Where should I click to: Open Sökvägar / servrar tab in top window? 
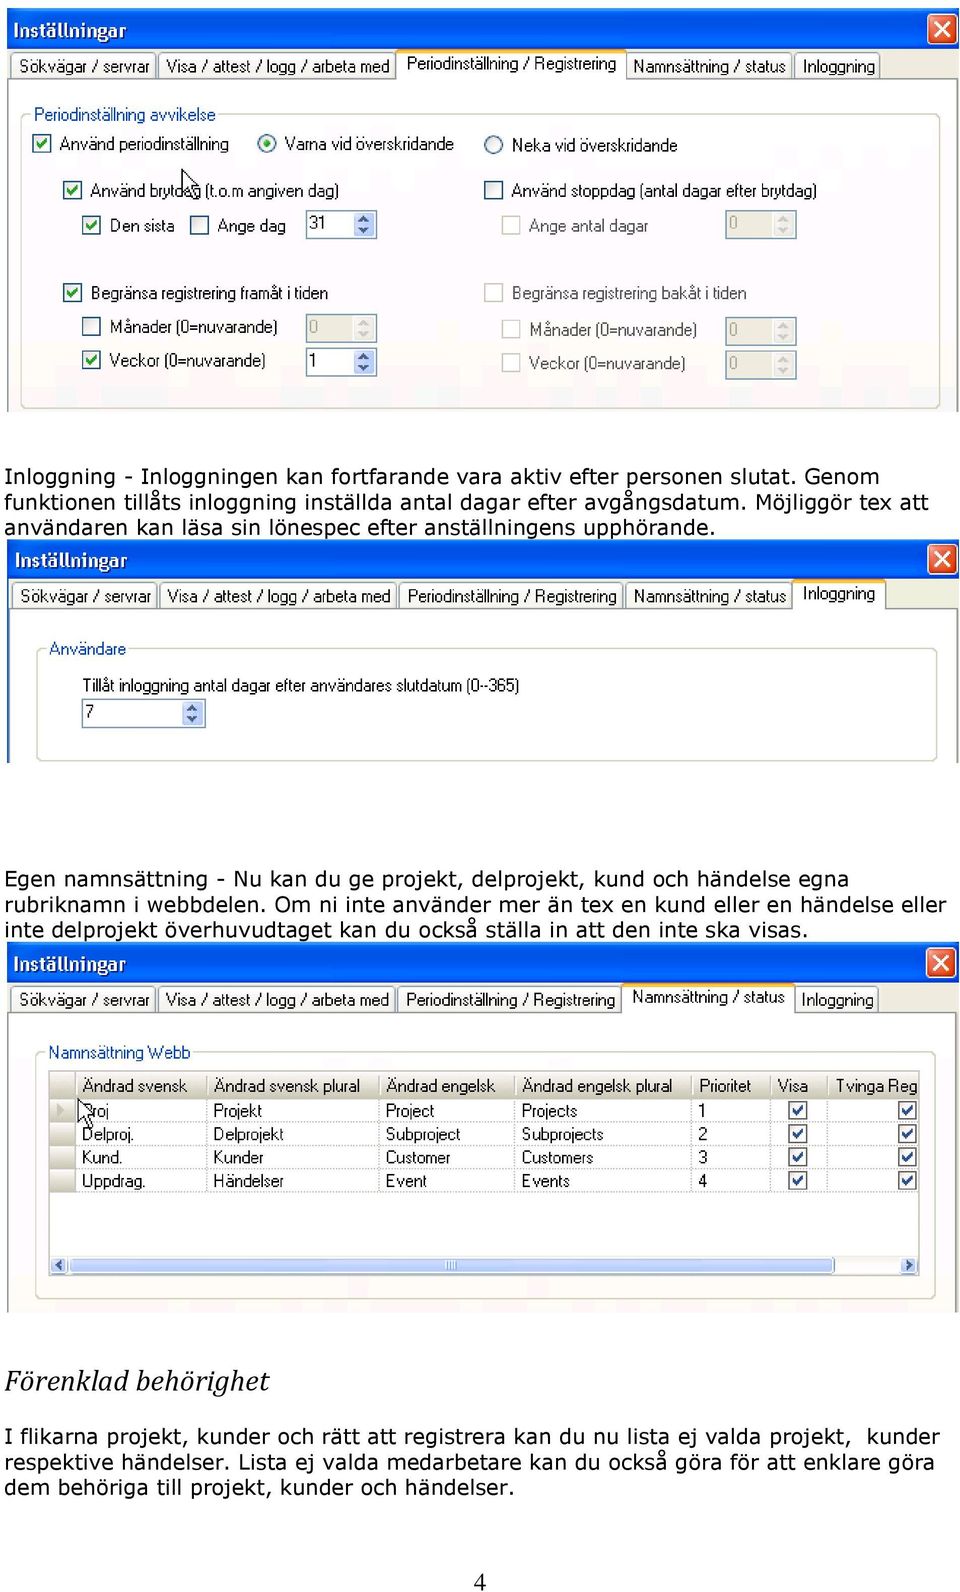pyautogui.click(x=84, y=66)
